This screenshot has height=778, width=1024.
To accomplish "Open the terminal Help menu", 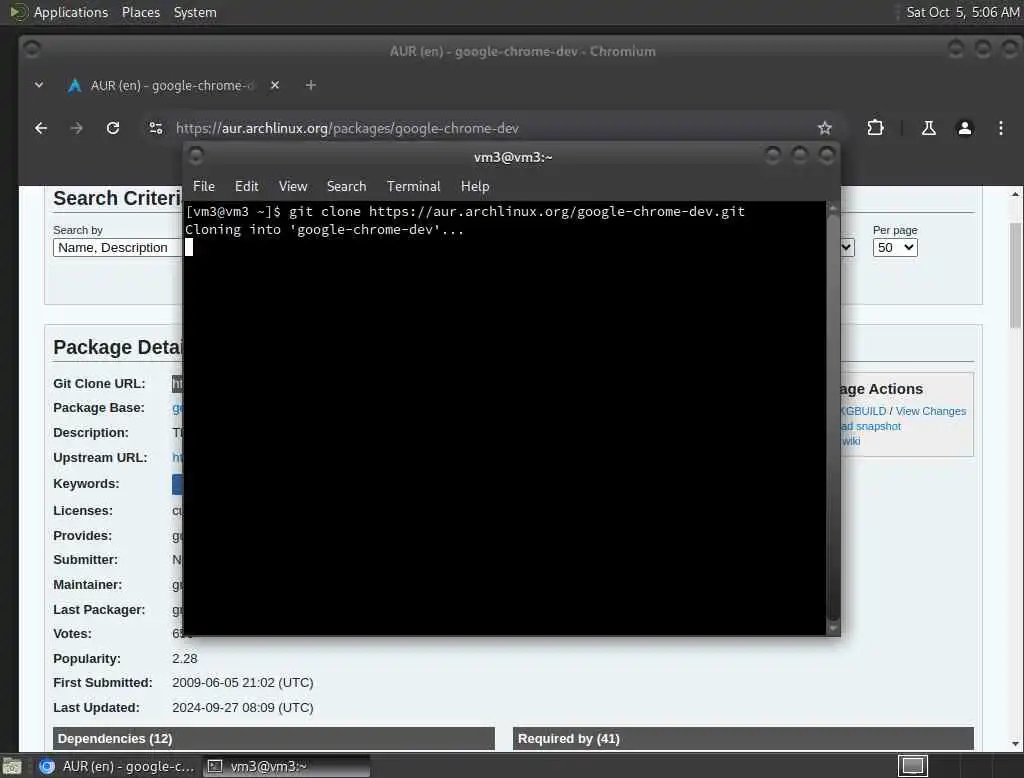I will tap(475, 186).
